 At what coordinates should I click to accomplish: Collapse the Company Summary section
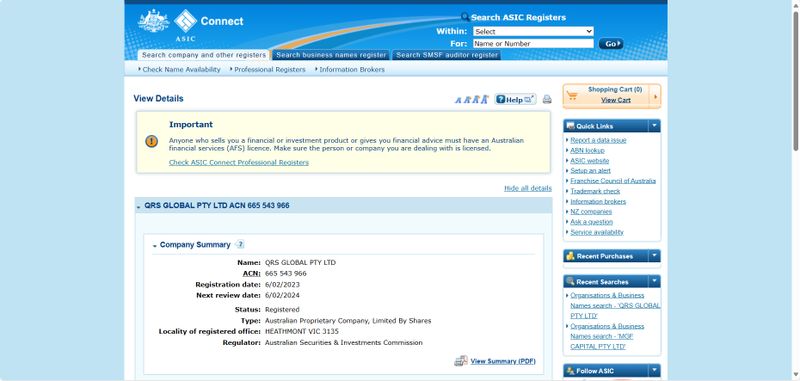(155, 246)
